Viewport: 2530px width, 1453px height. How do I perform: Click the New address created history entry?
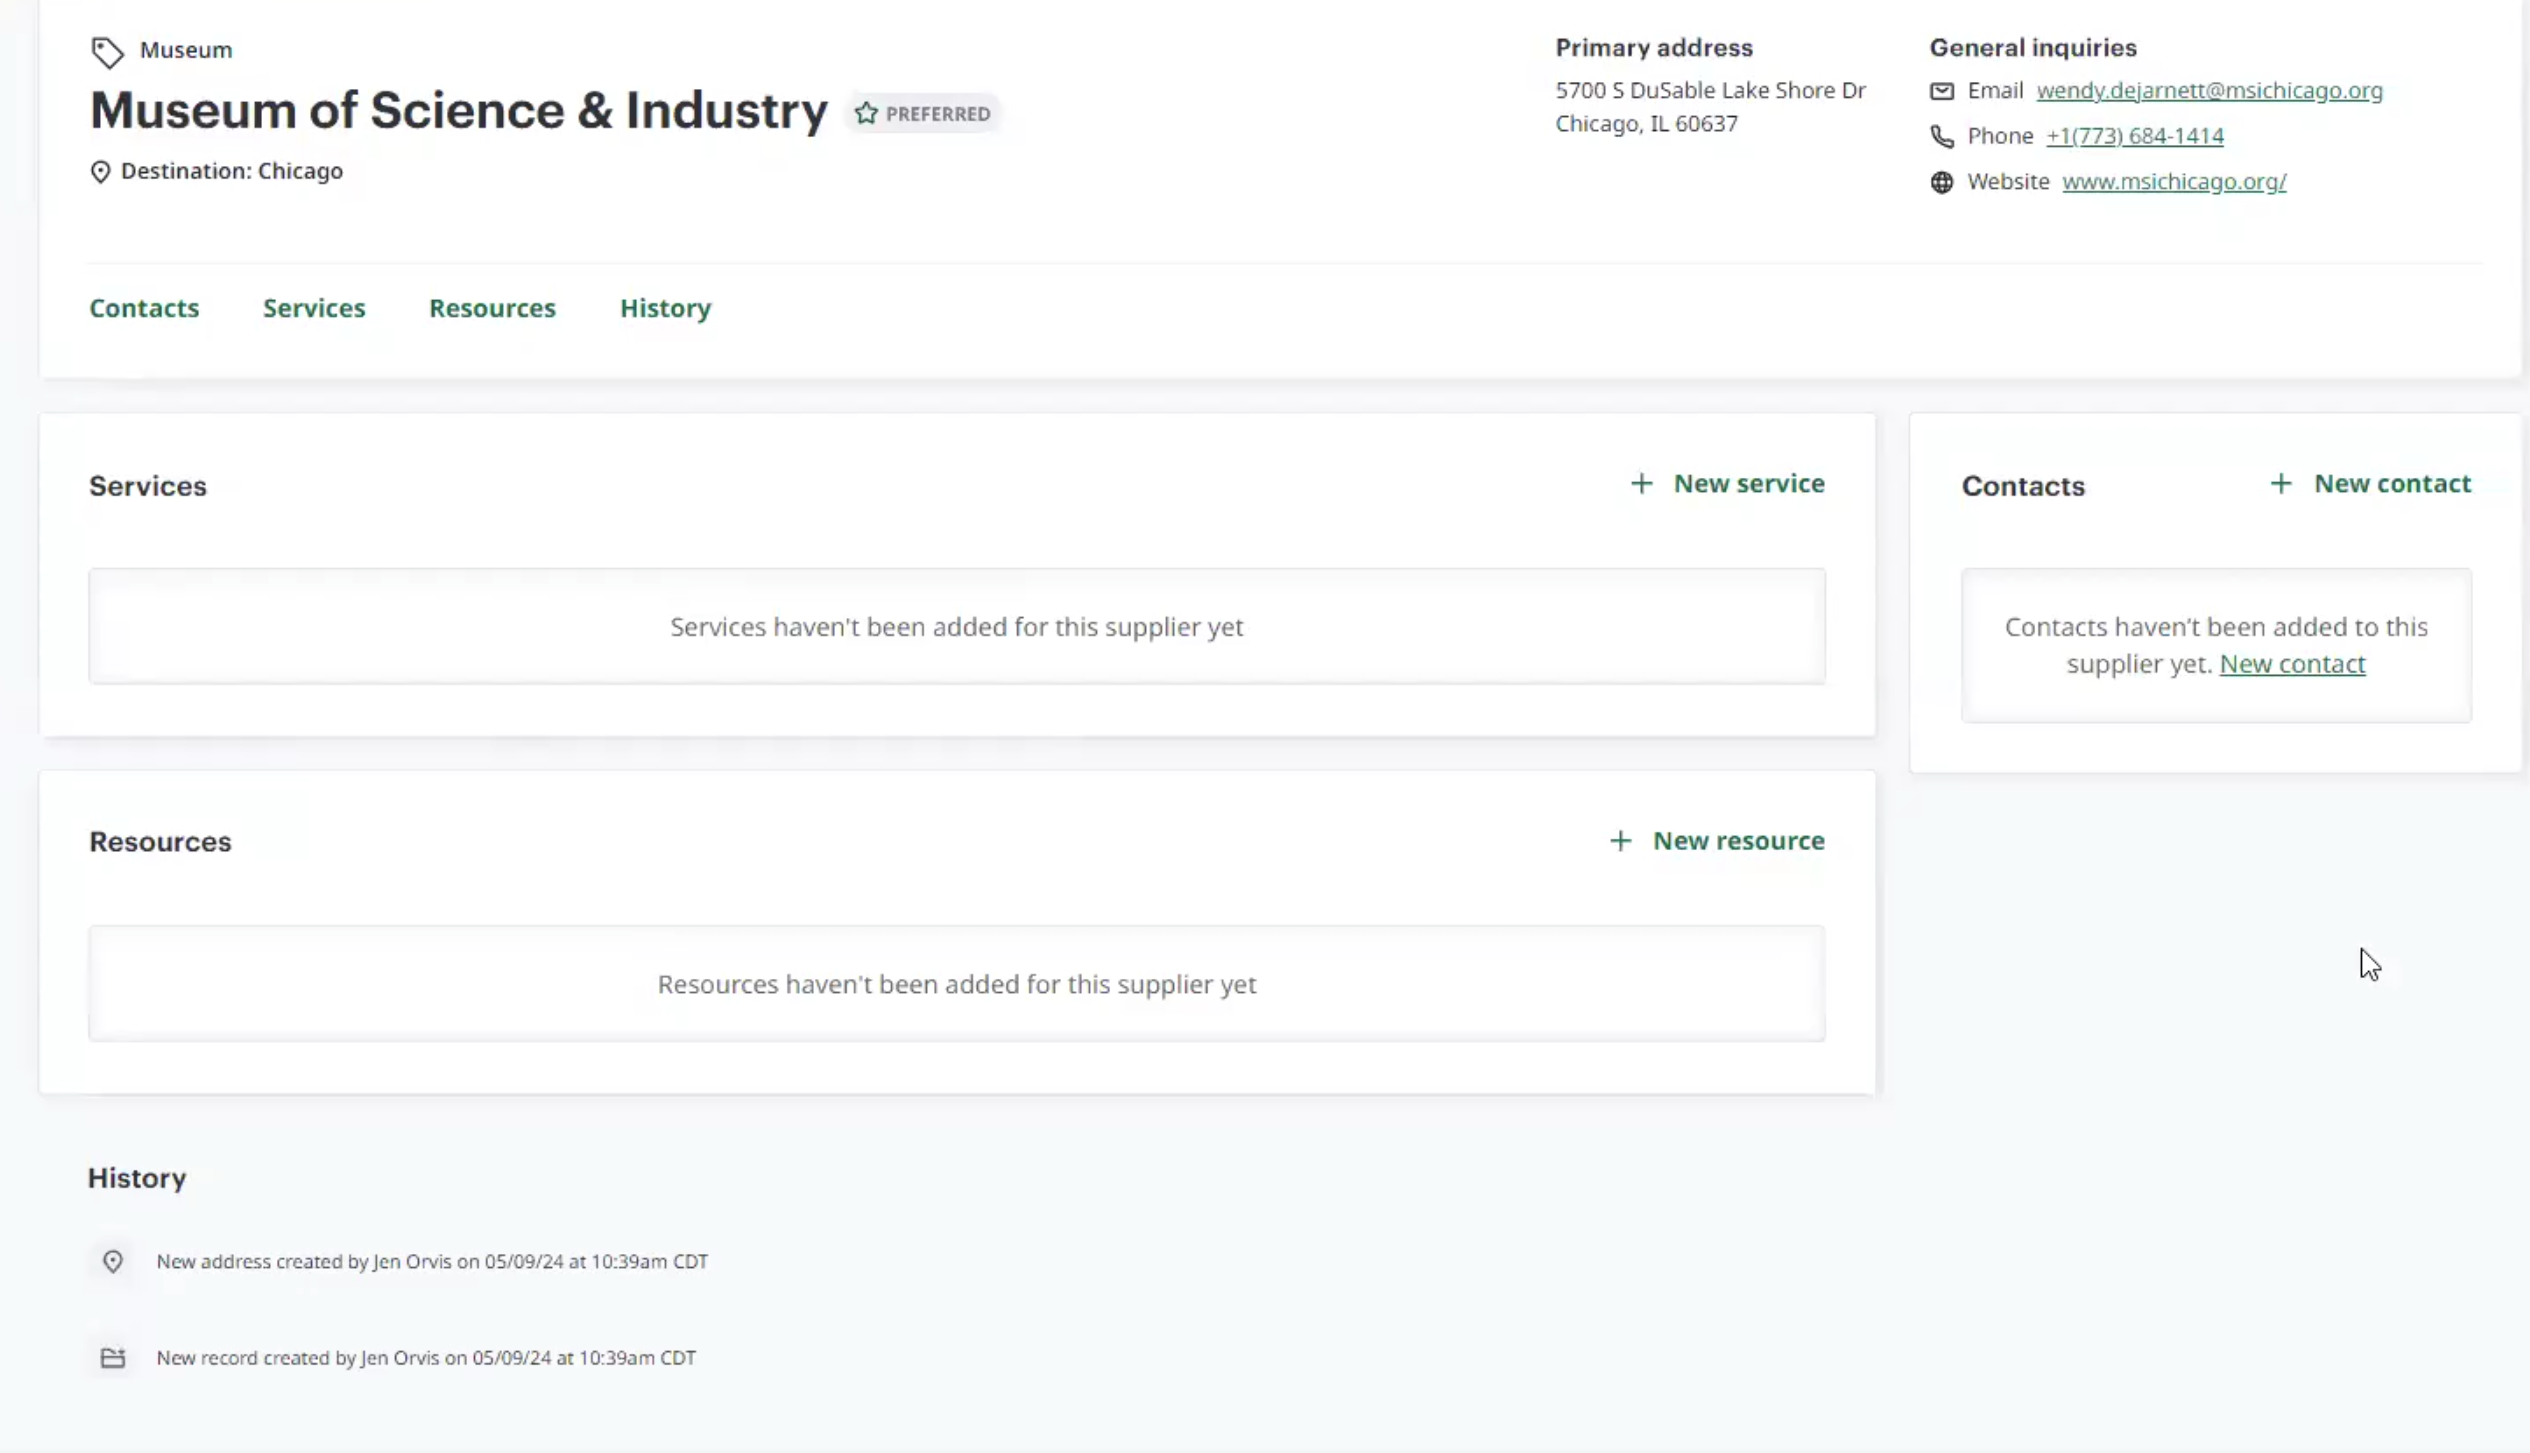432,1262
